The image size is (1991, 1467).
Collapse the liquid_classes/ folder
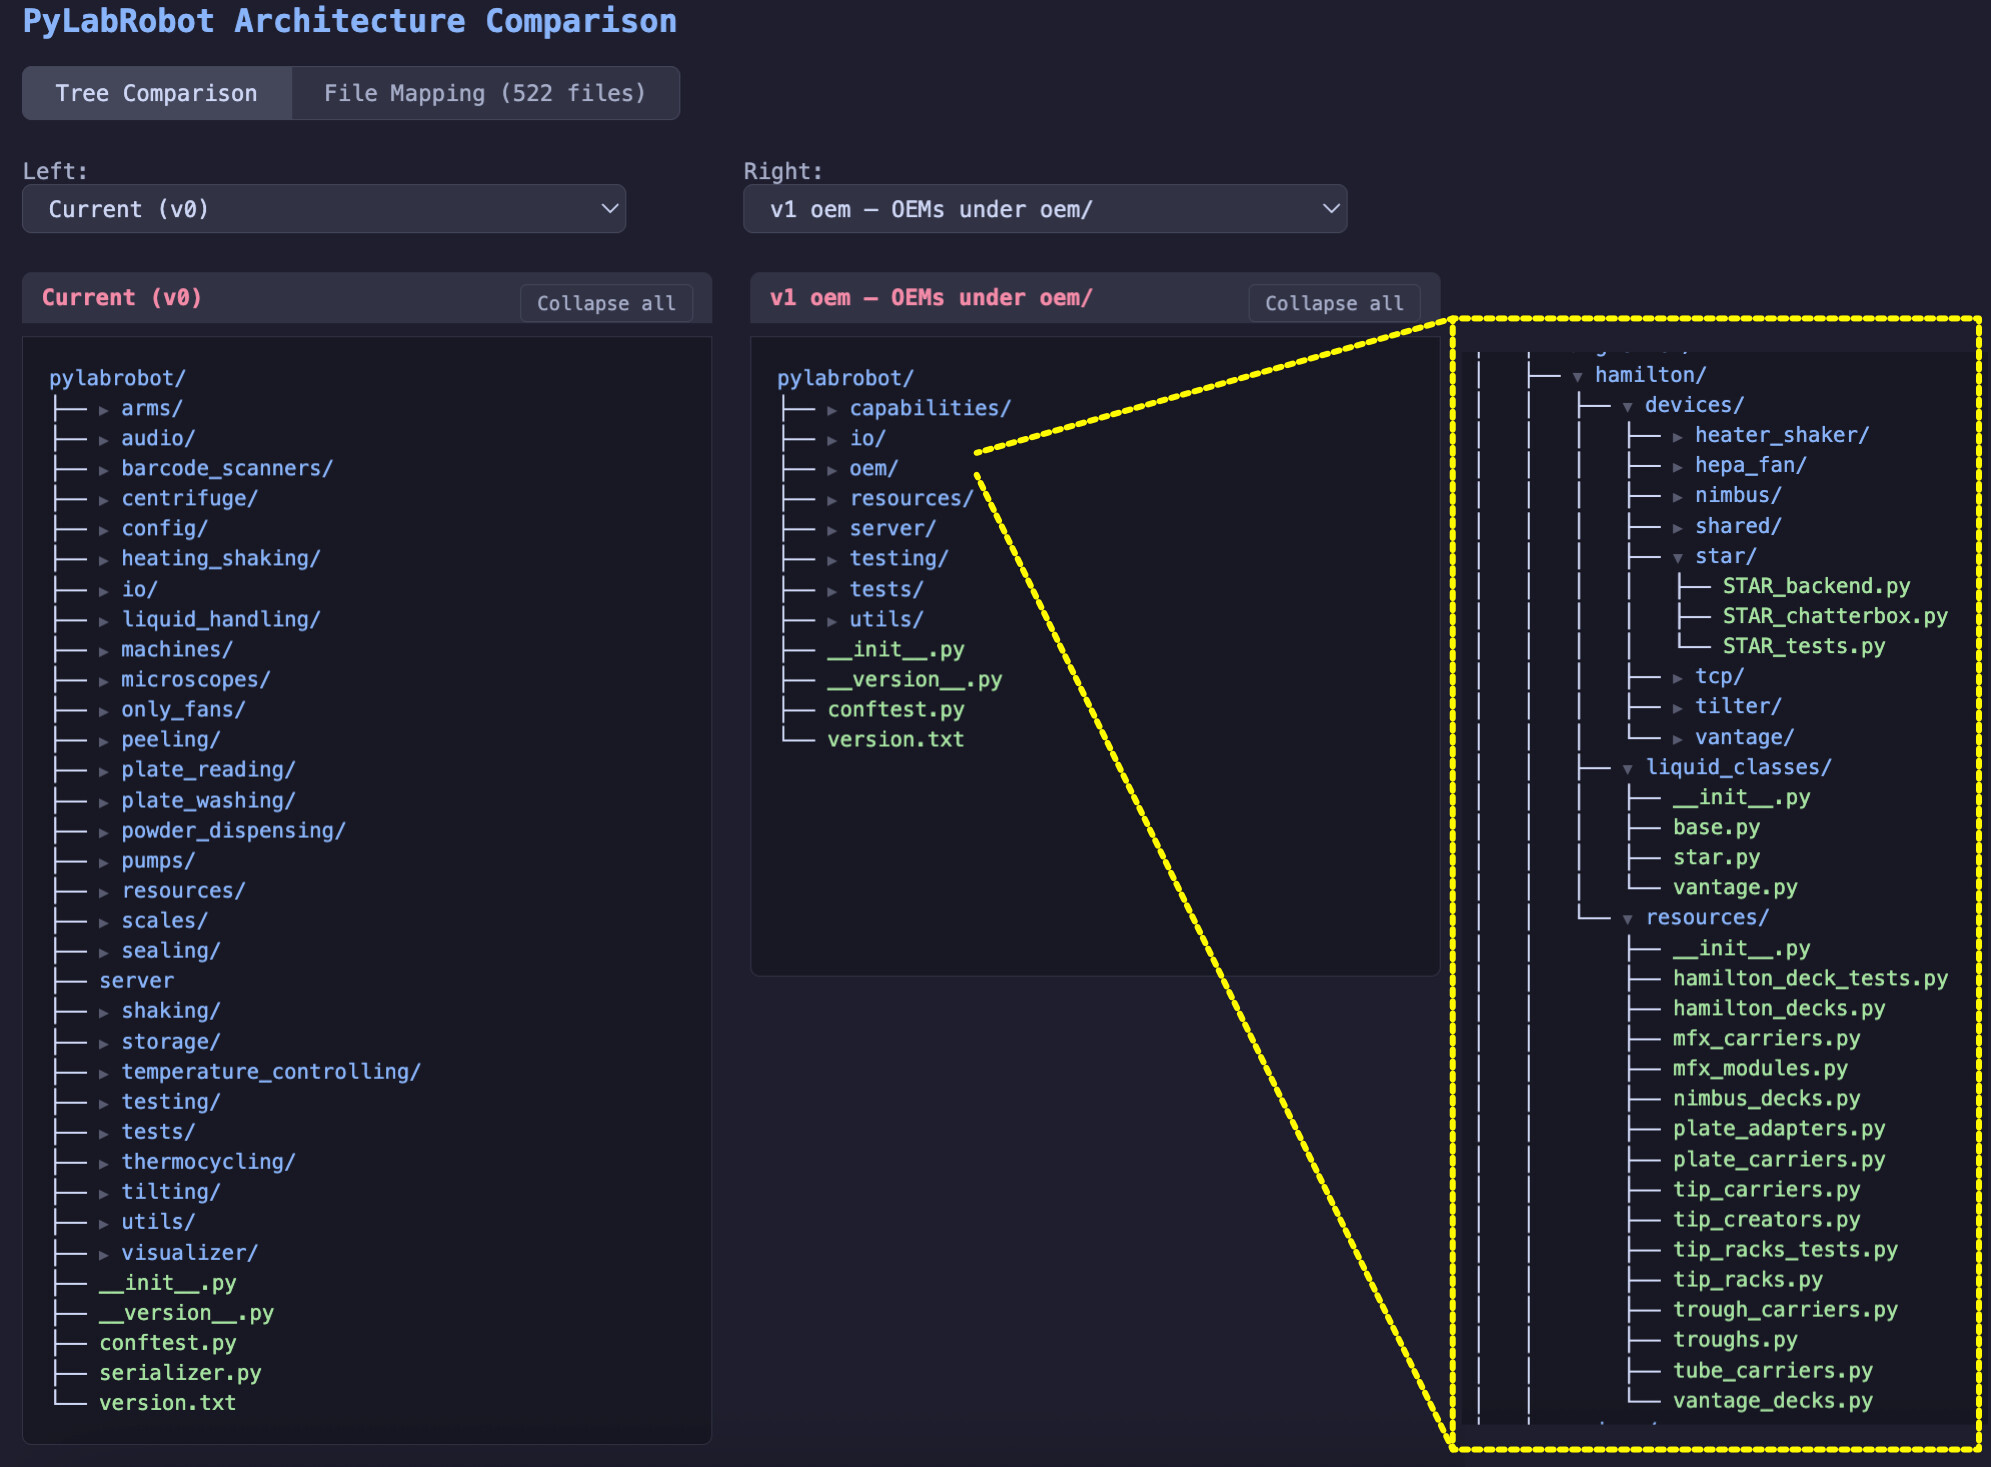(1628, 769)
